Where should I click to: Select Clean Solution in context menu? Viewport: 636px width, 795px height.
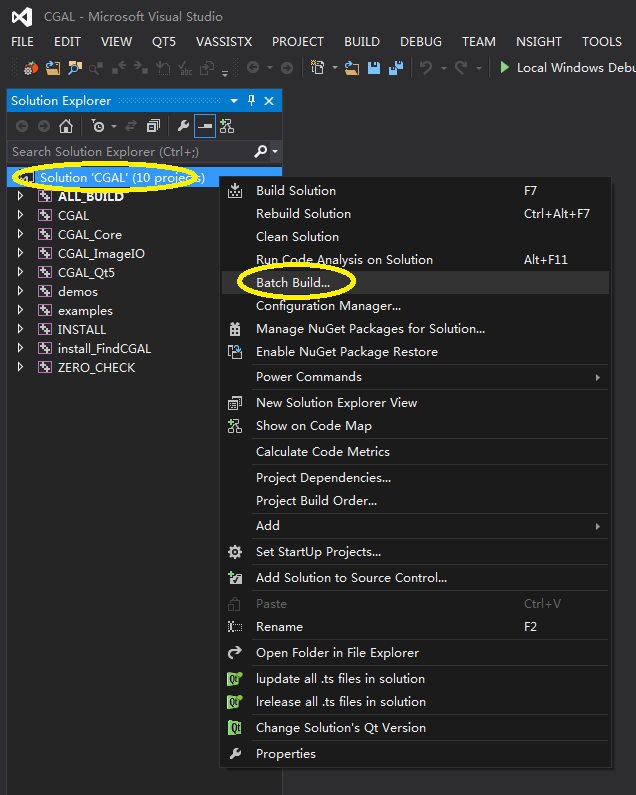(x=415, y=237)
